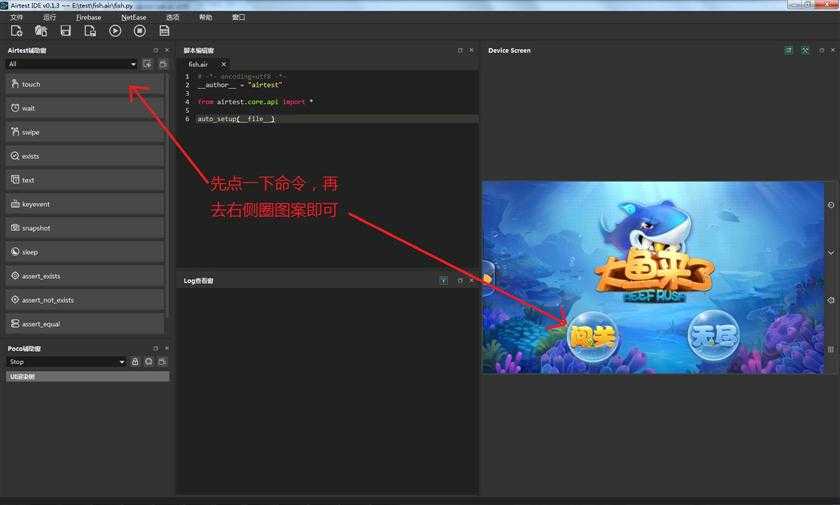Click the device side-bar down chevron
840x505 pixels.
[831, 252]
